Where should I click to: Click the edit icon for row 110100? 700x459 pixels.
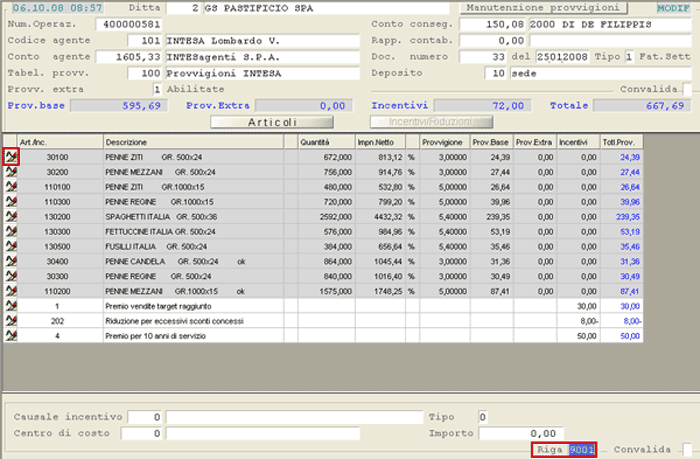pos(11,187)
